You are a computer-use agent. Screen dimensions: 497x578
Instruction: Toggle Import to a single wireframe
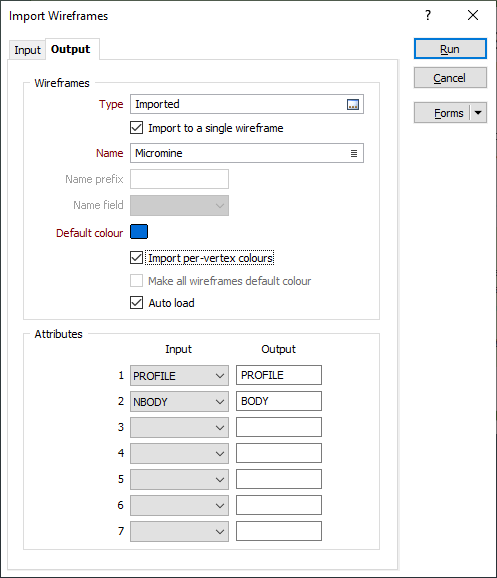tap(136, 128)
